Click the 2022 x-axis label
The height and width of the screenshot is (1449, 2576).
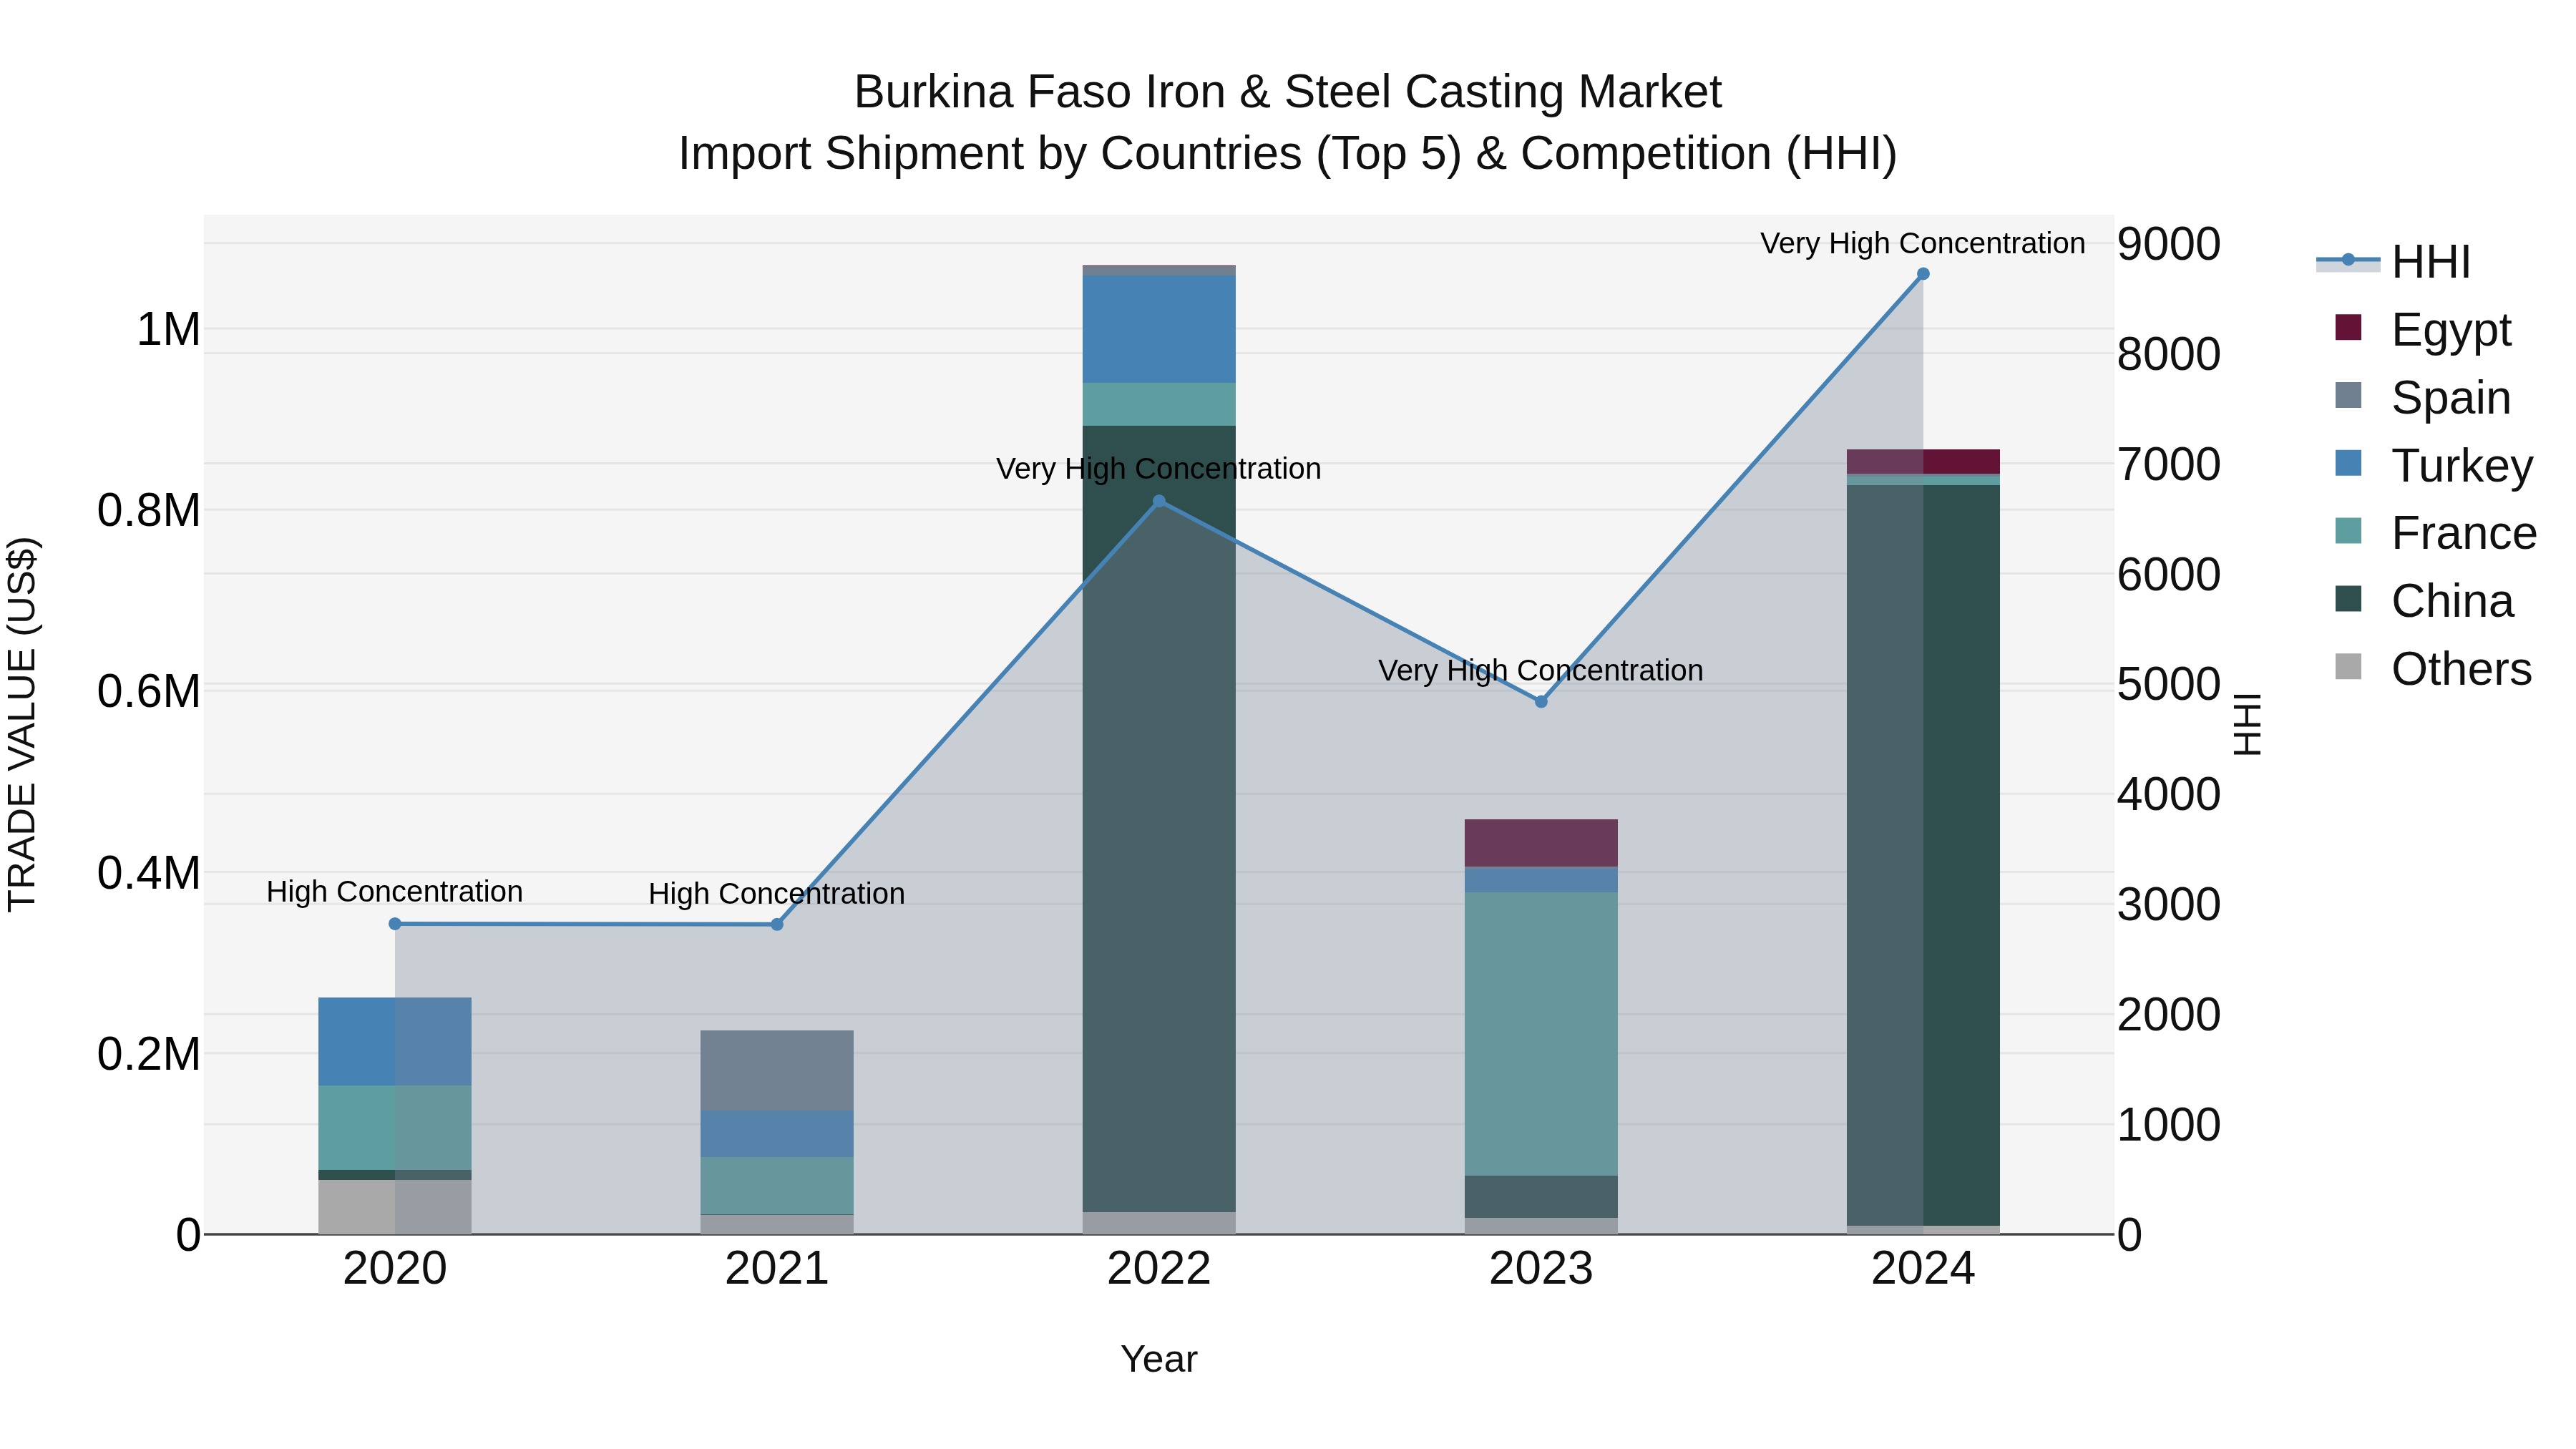pyautogui.click(x=1159, y=1269)
